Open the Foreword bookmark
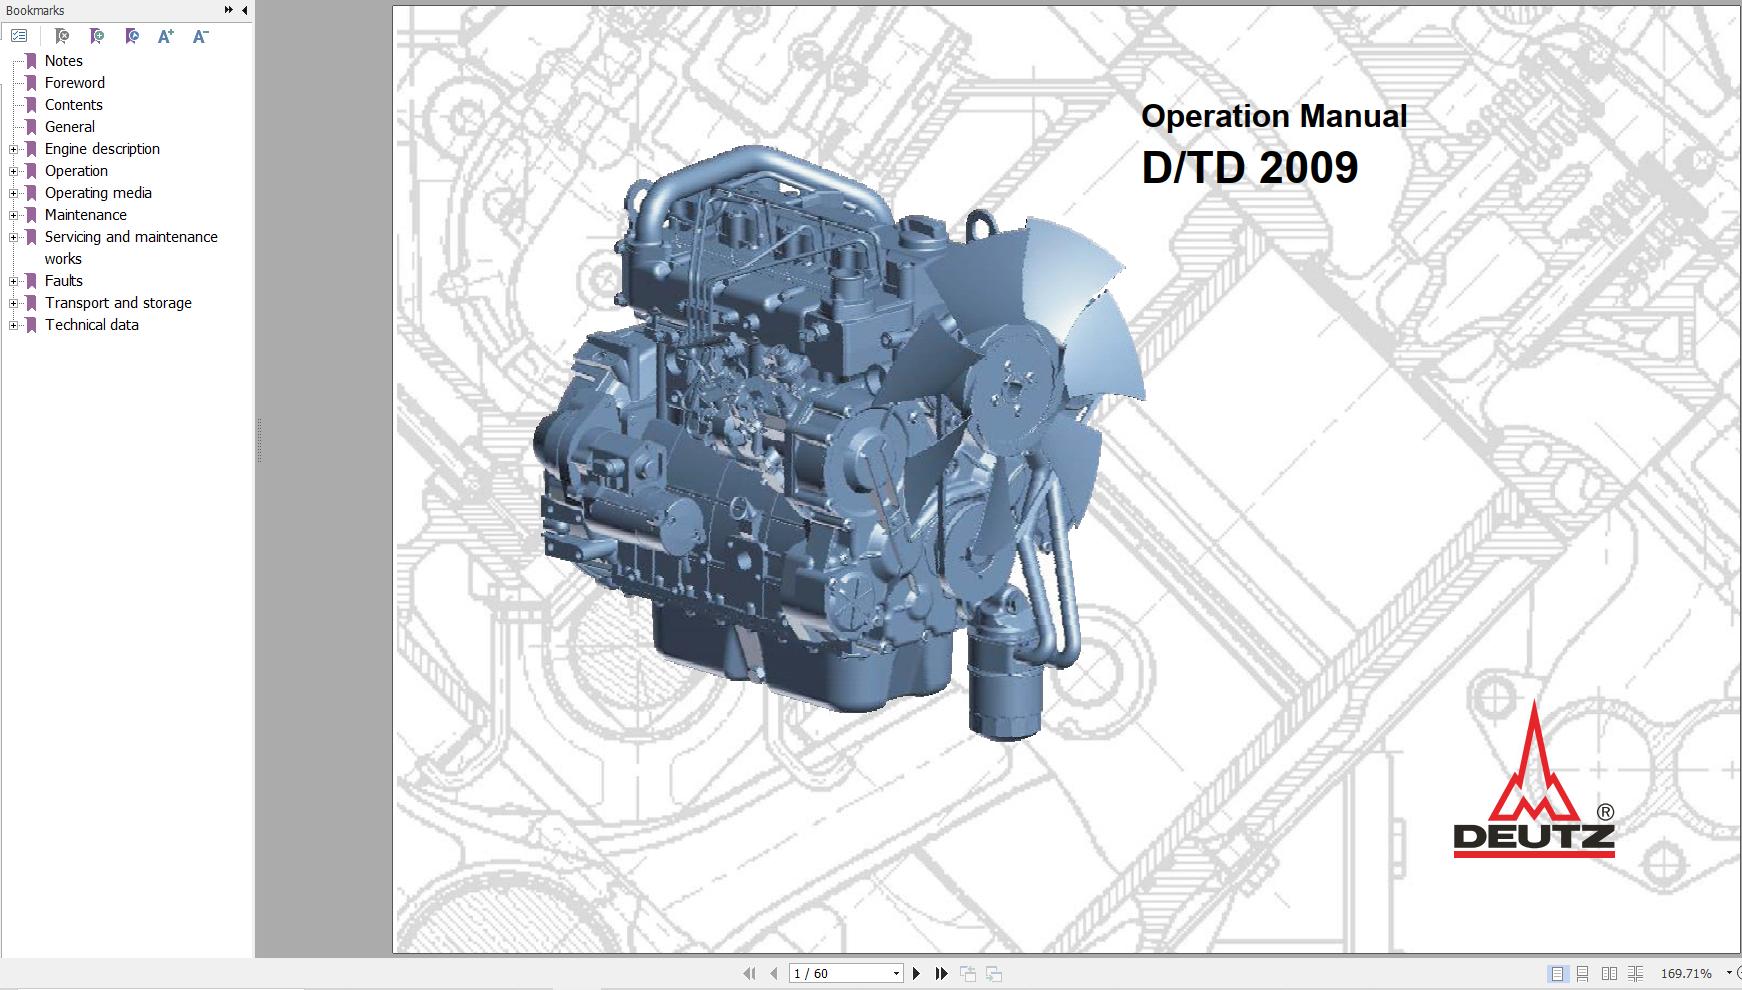The height and width of the screenshot is (990, 1742). click(74, 82)
